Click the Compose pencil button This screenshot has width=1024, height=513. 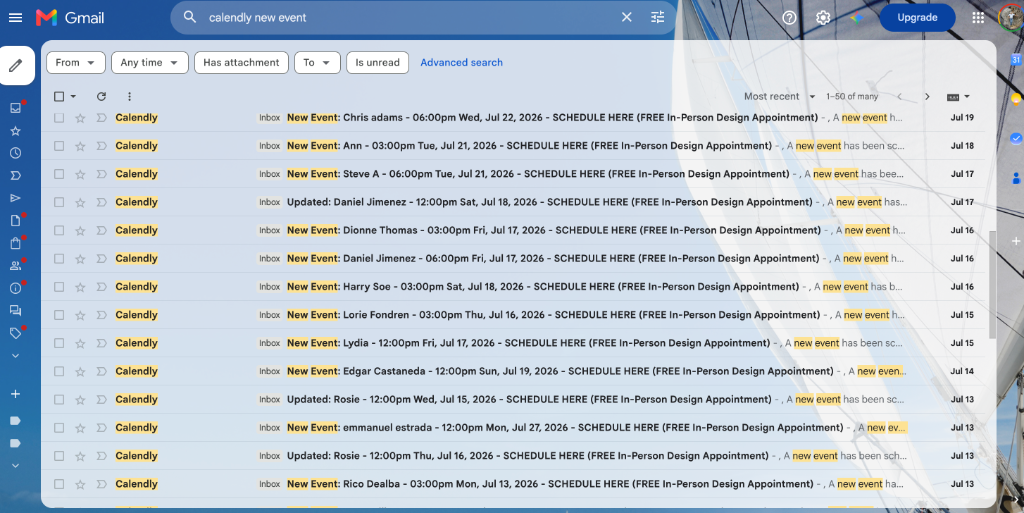(16, 65)
